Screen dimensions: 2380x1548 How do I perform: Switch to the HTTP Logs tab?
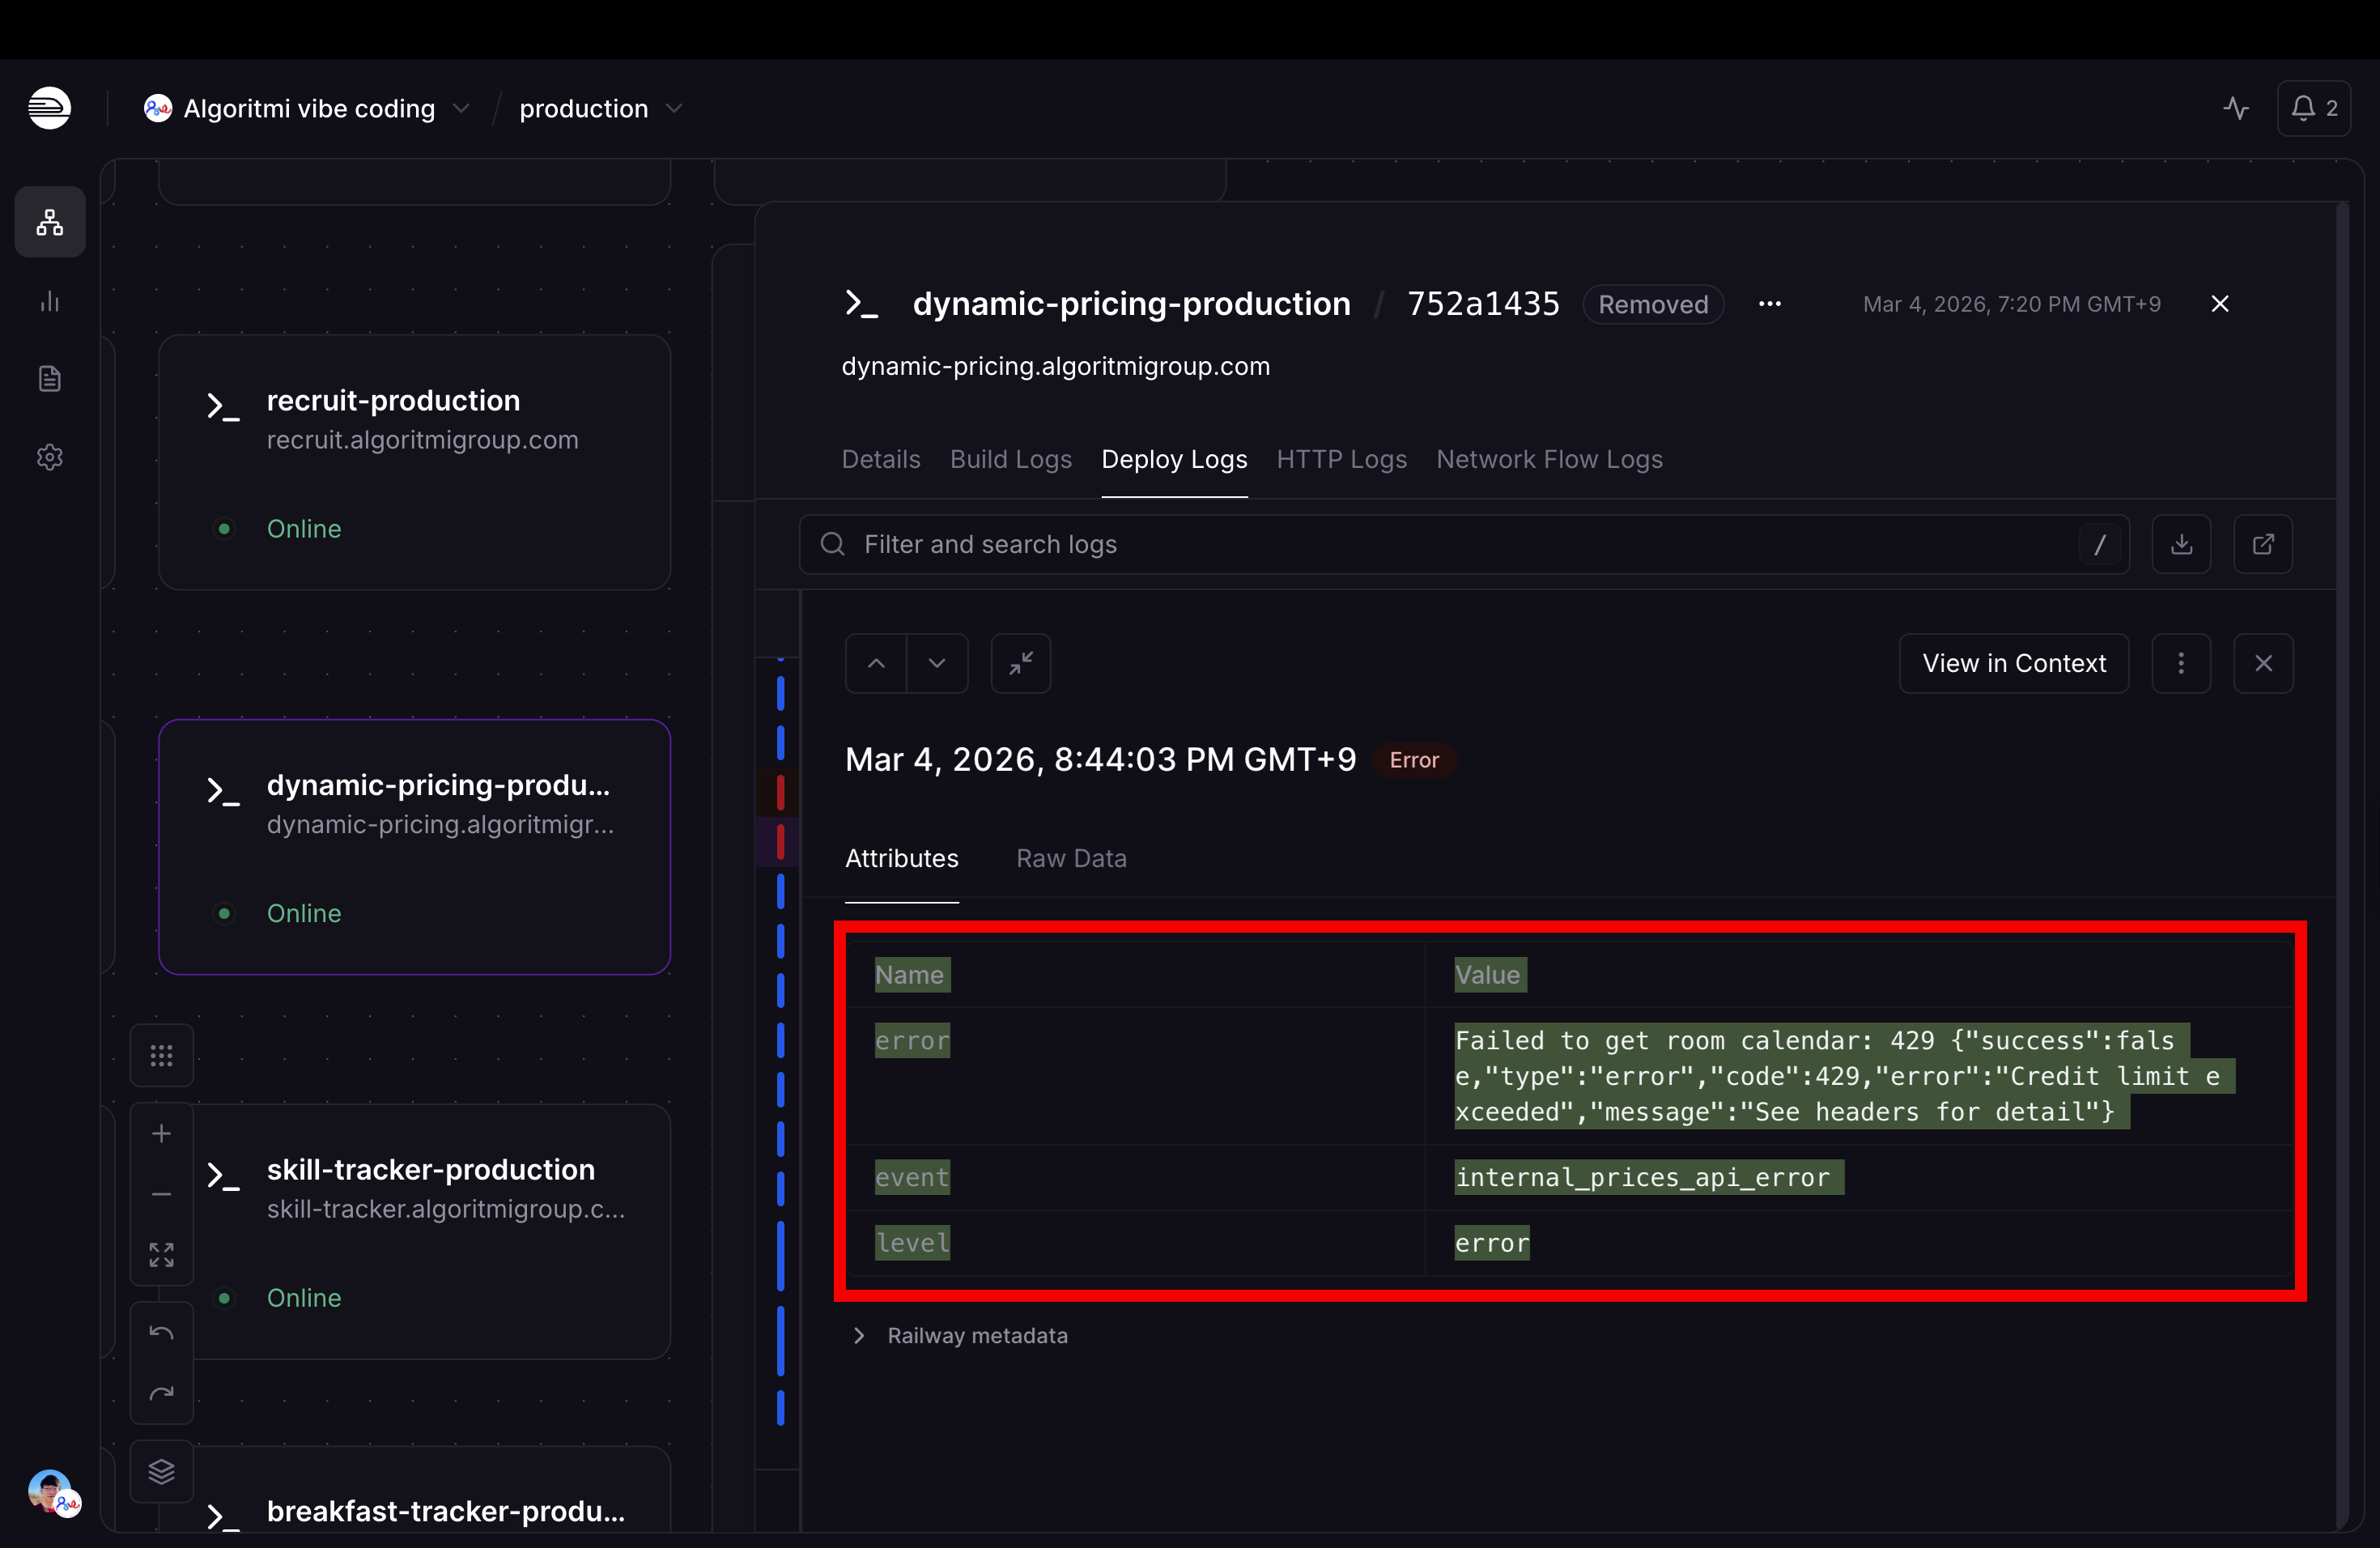[1341, 459]
